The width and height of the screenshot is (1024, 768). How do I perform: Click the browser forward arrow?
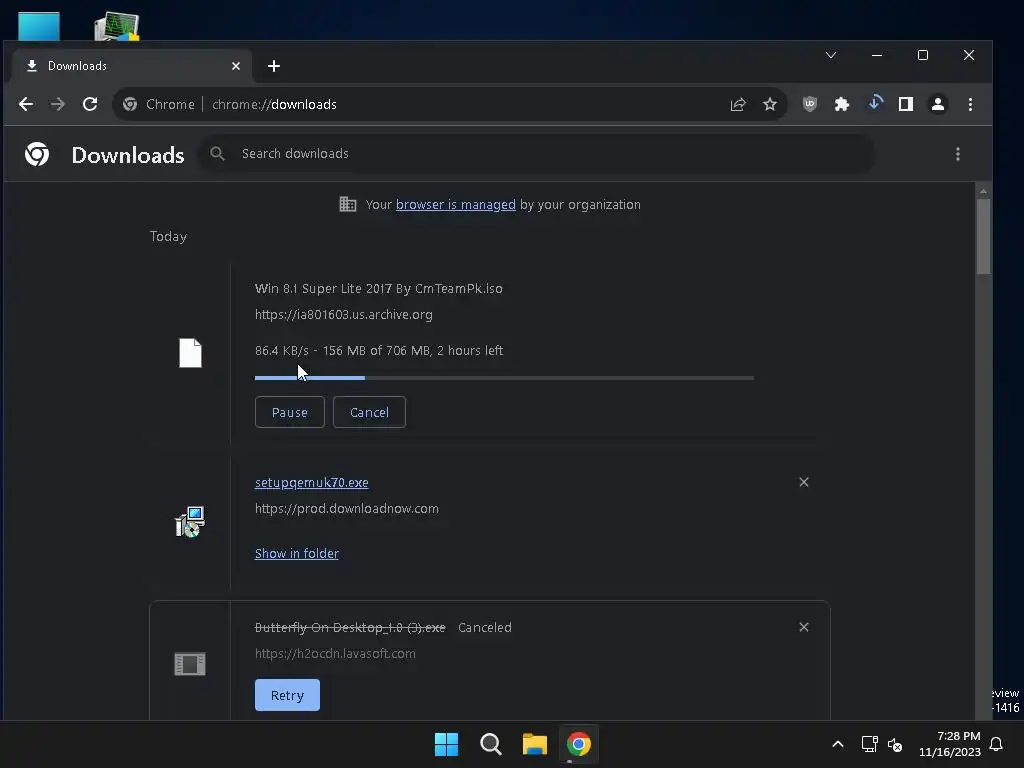pos(58,104)
